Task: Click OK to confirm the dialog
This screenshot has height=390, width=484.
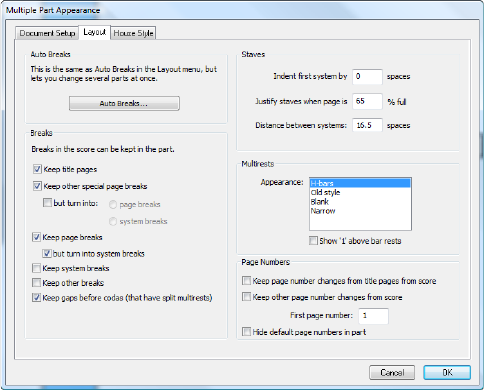Action: coord(447,372)
